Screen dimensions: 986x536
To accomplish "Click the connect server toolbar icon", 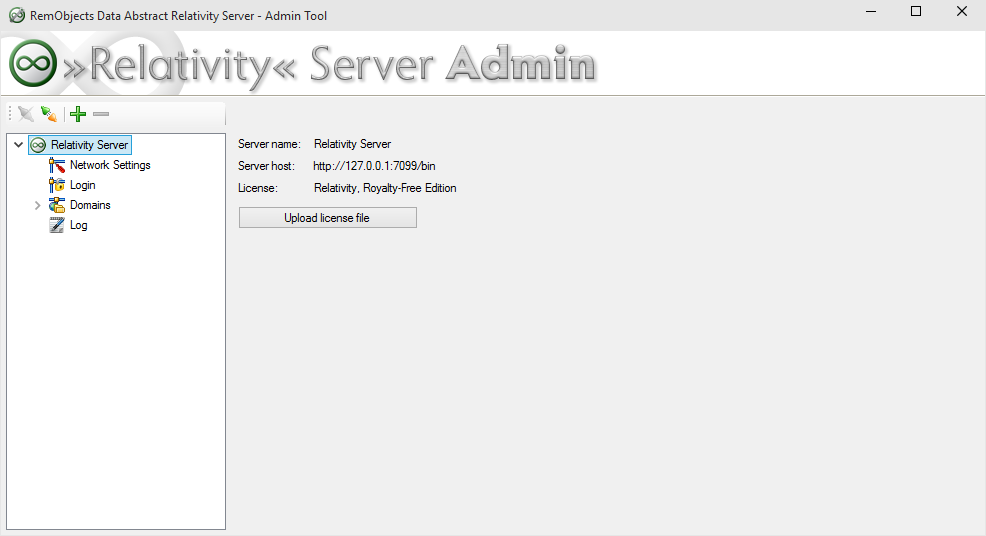I will coord(48,114).
